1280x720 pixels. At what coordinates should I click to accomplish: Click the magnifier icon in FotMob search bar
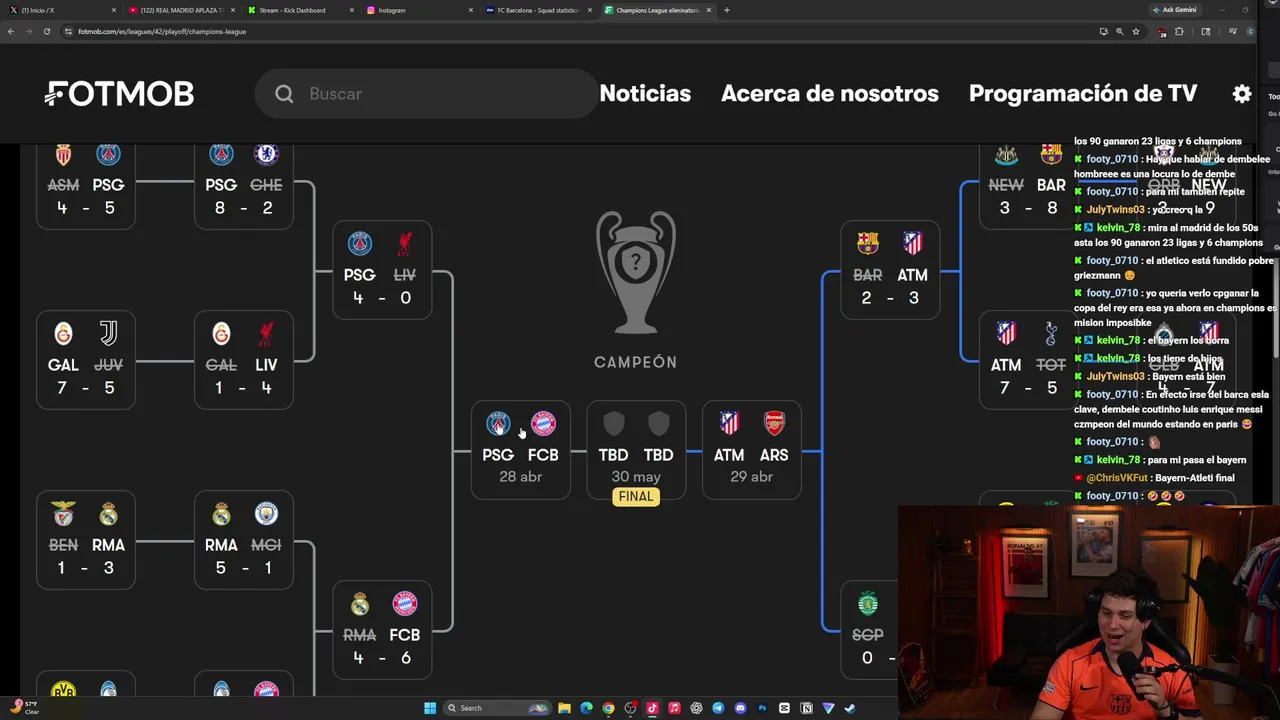284,93
